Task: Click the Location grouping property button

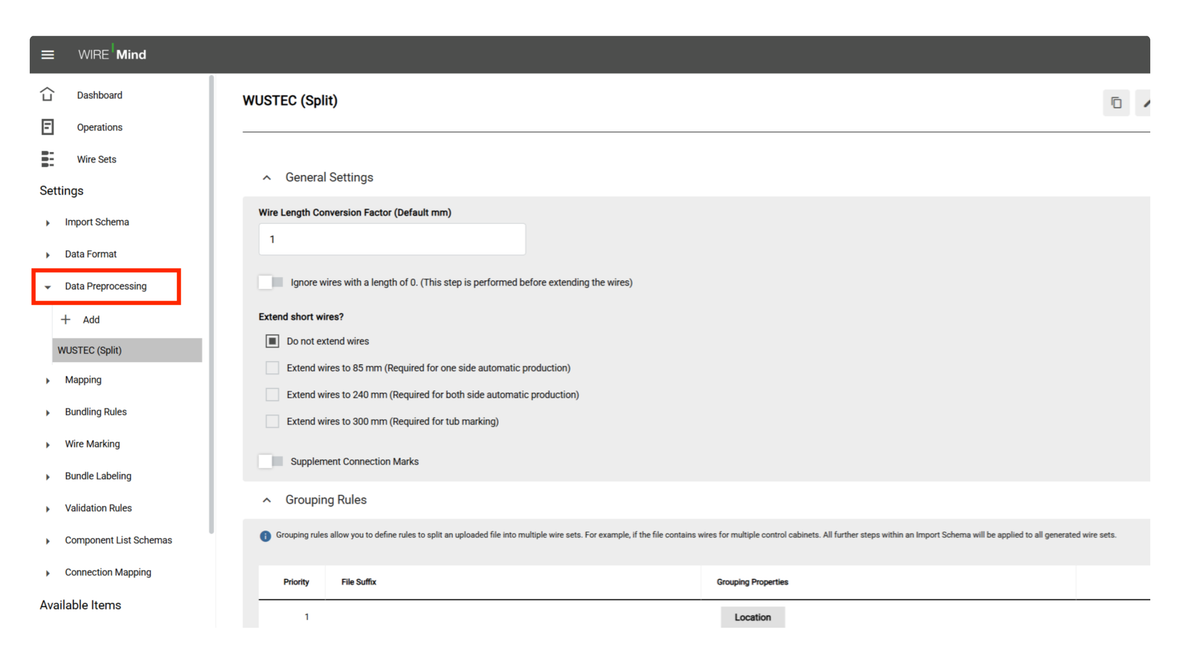Action: 753,617
